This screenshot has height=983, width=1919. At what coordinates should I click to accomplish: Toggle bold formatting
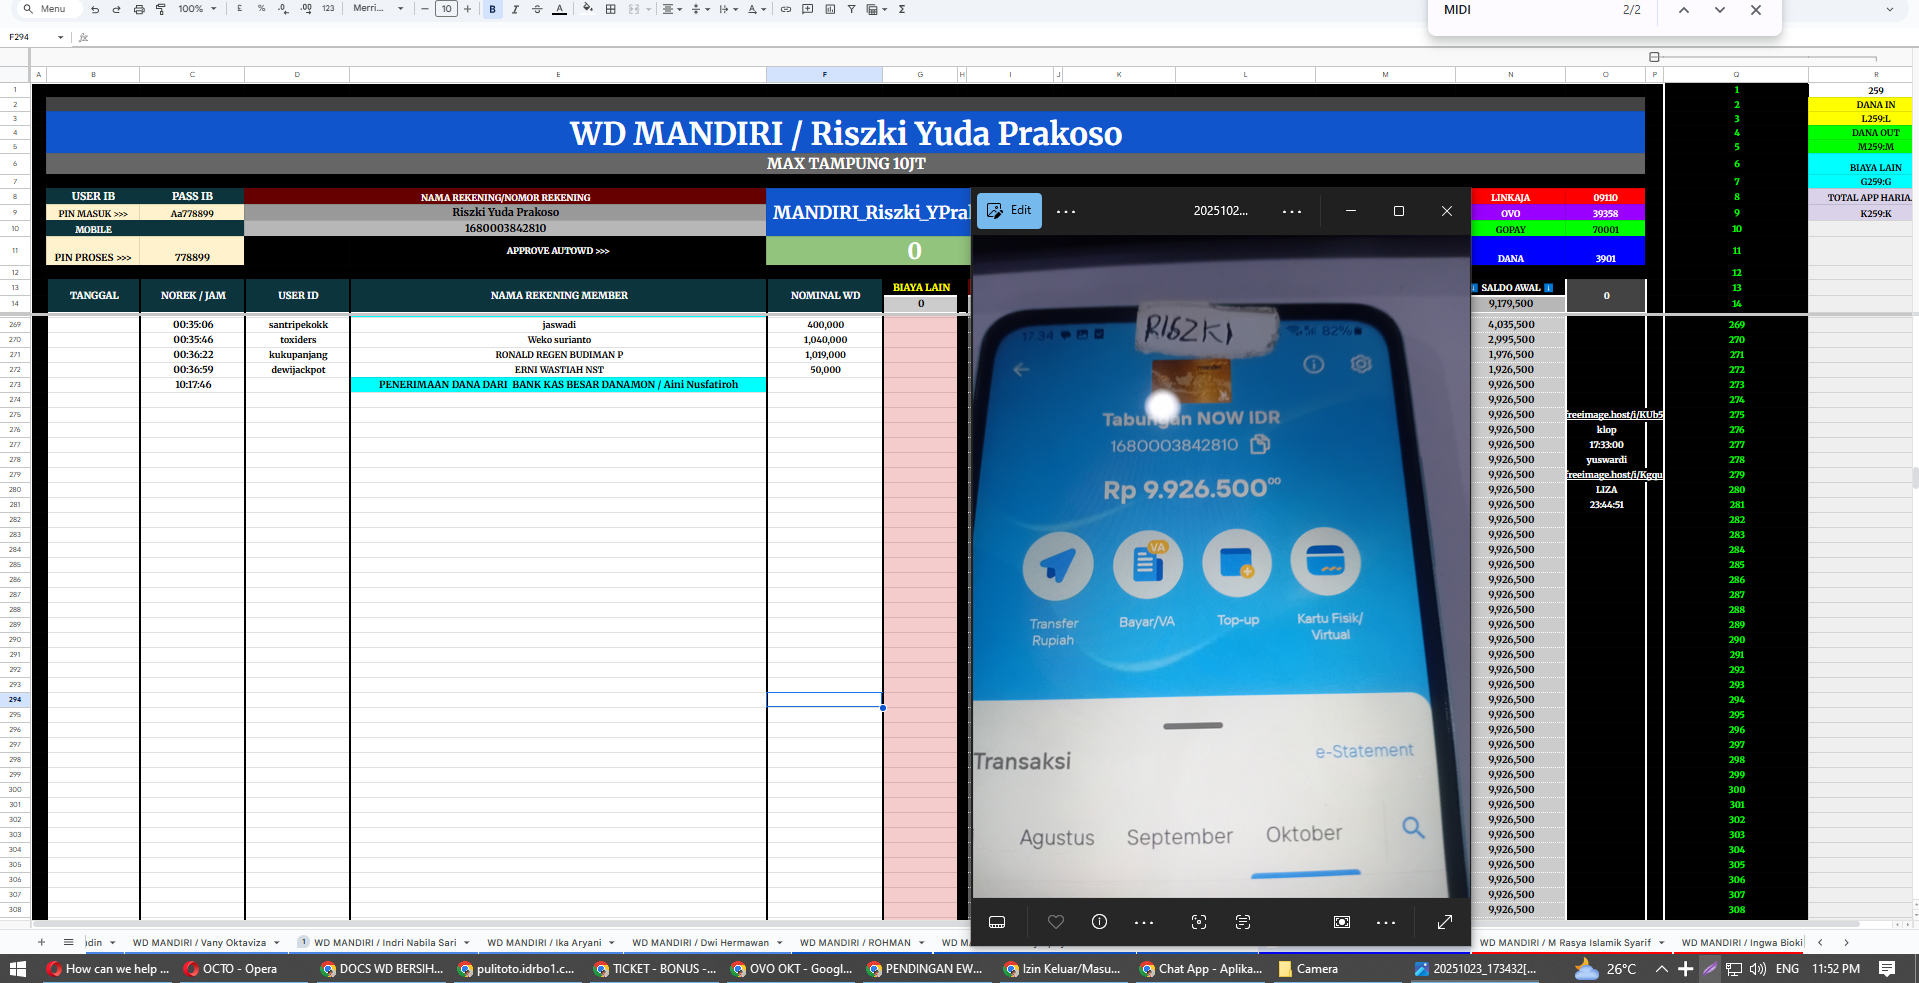[492, 9]
